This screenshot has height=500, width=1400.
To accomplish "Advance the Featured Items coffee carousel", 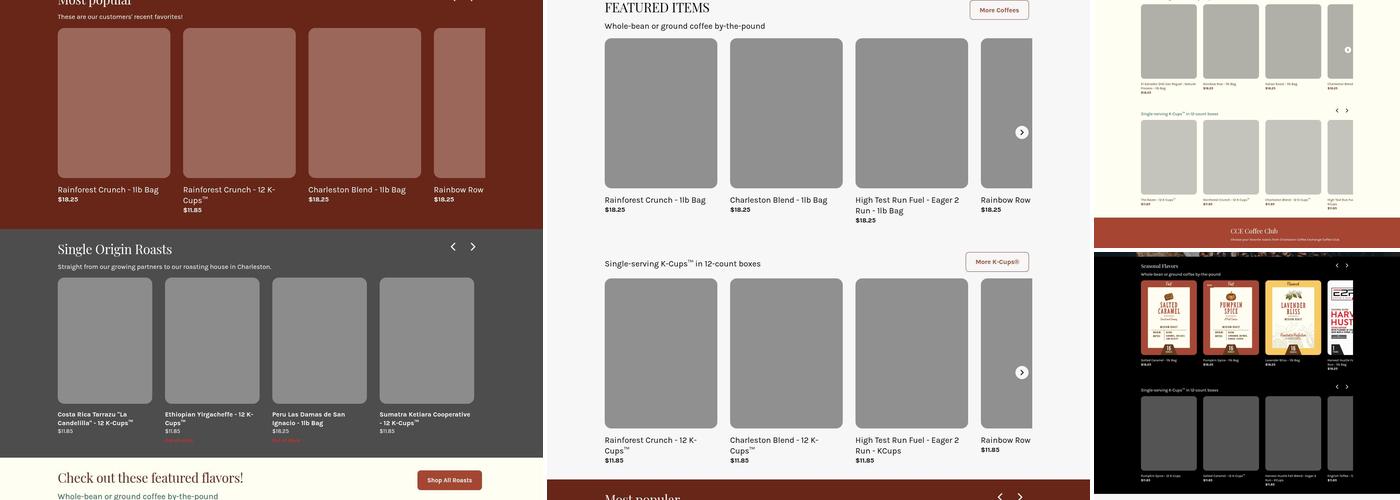I will tap(1021, 132).
